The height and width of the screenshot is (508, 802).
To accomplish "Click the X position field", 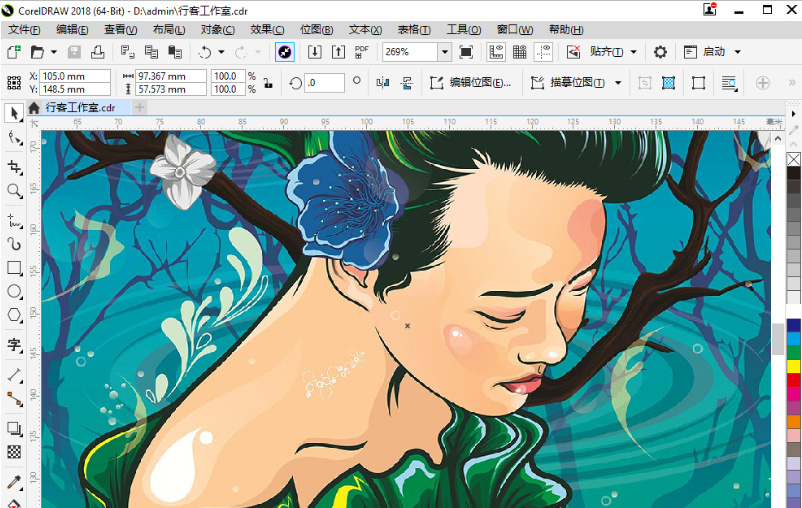I will 75,76.
